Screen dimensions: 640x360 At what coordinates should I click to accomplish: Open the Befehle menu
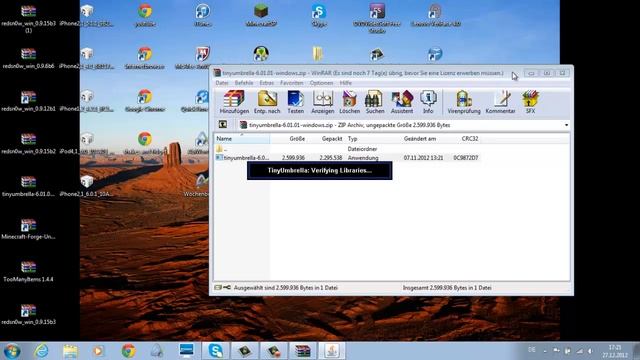(x=244, y=83)
